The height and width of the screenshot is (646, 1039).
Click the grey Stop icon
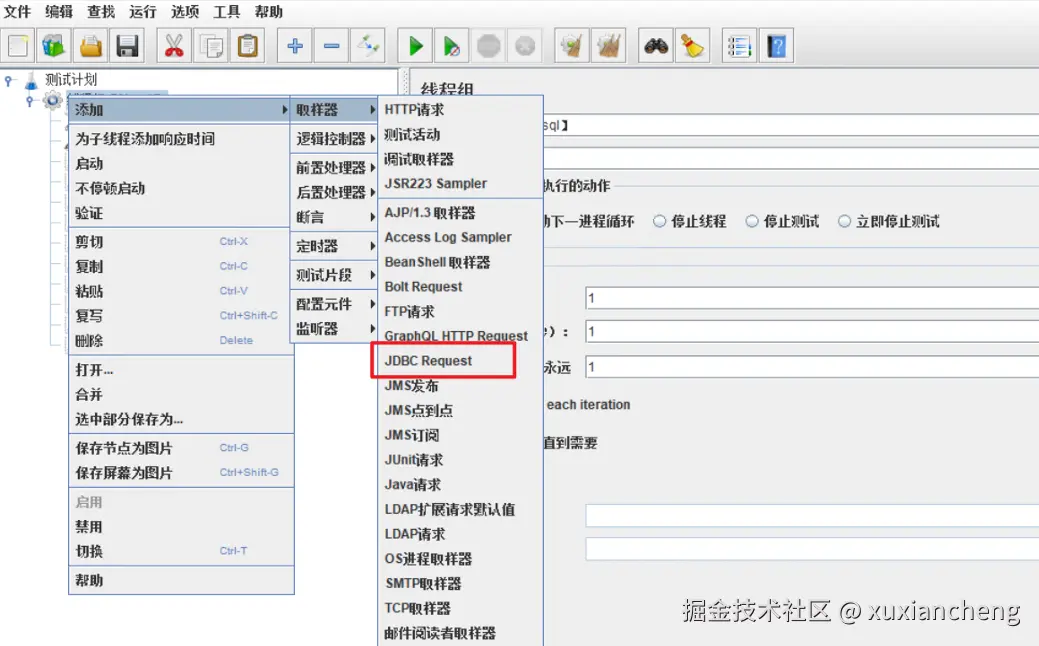(x=488, y=46)
